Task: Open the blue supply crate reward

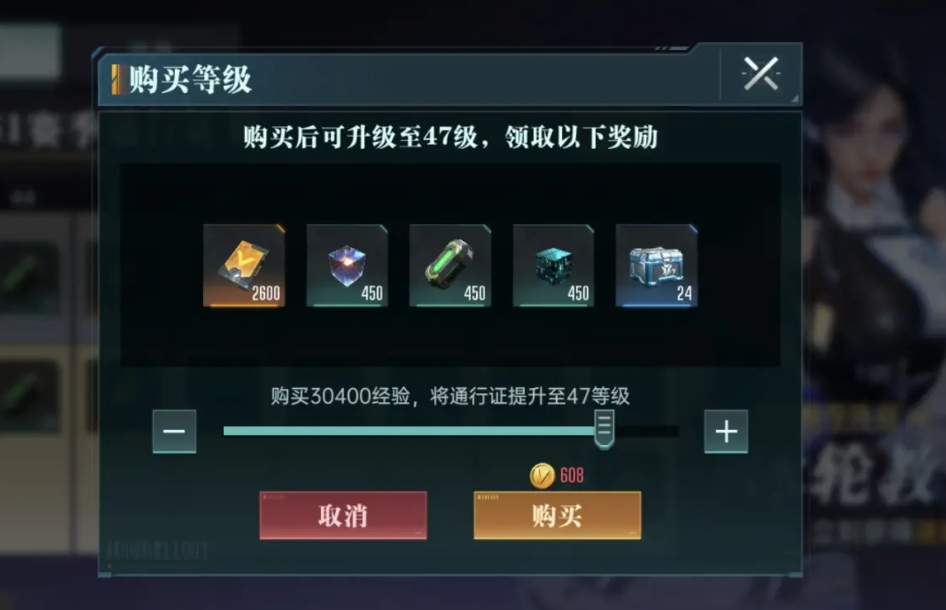Action: 656,265
